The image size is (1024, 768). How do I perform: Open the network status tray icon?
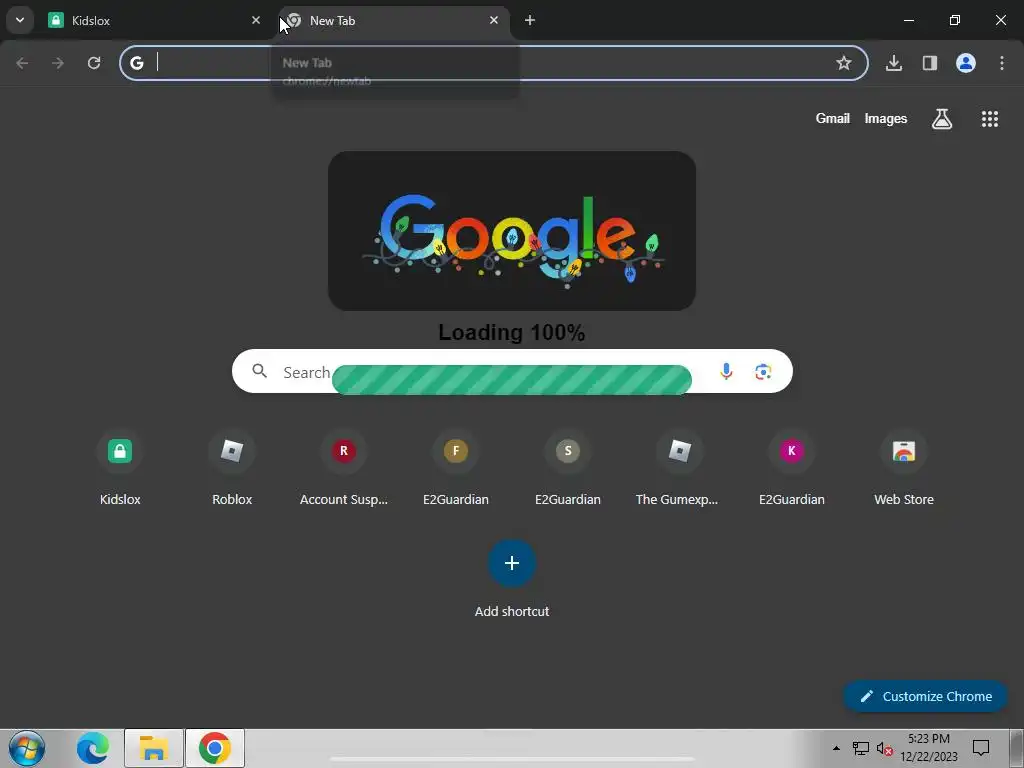point(861,748)
